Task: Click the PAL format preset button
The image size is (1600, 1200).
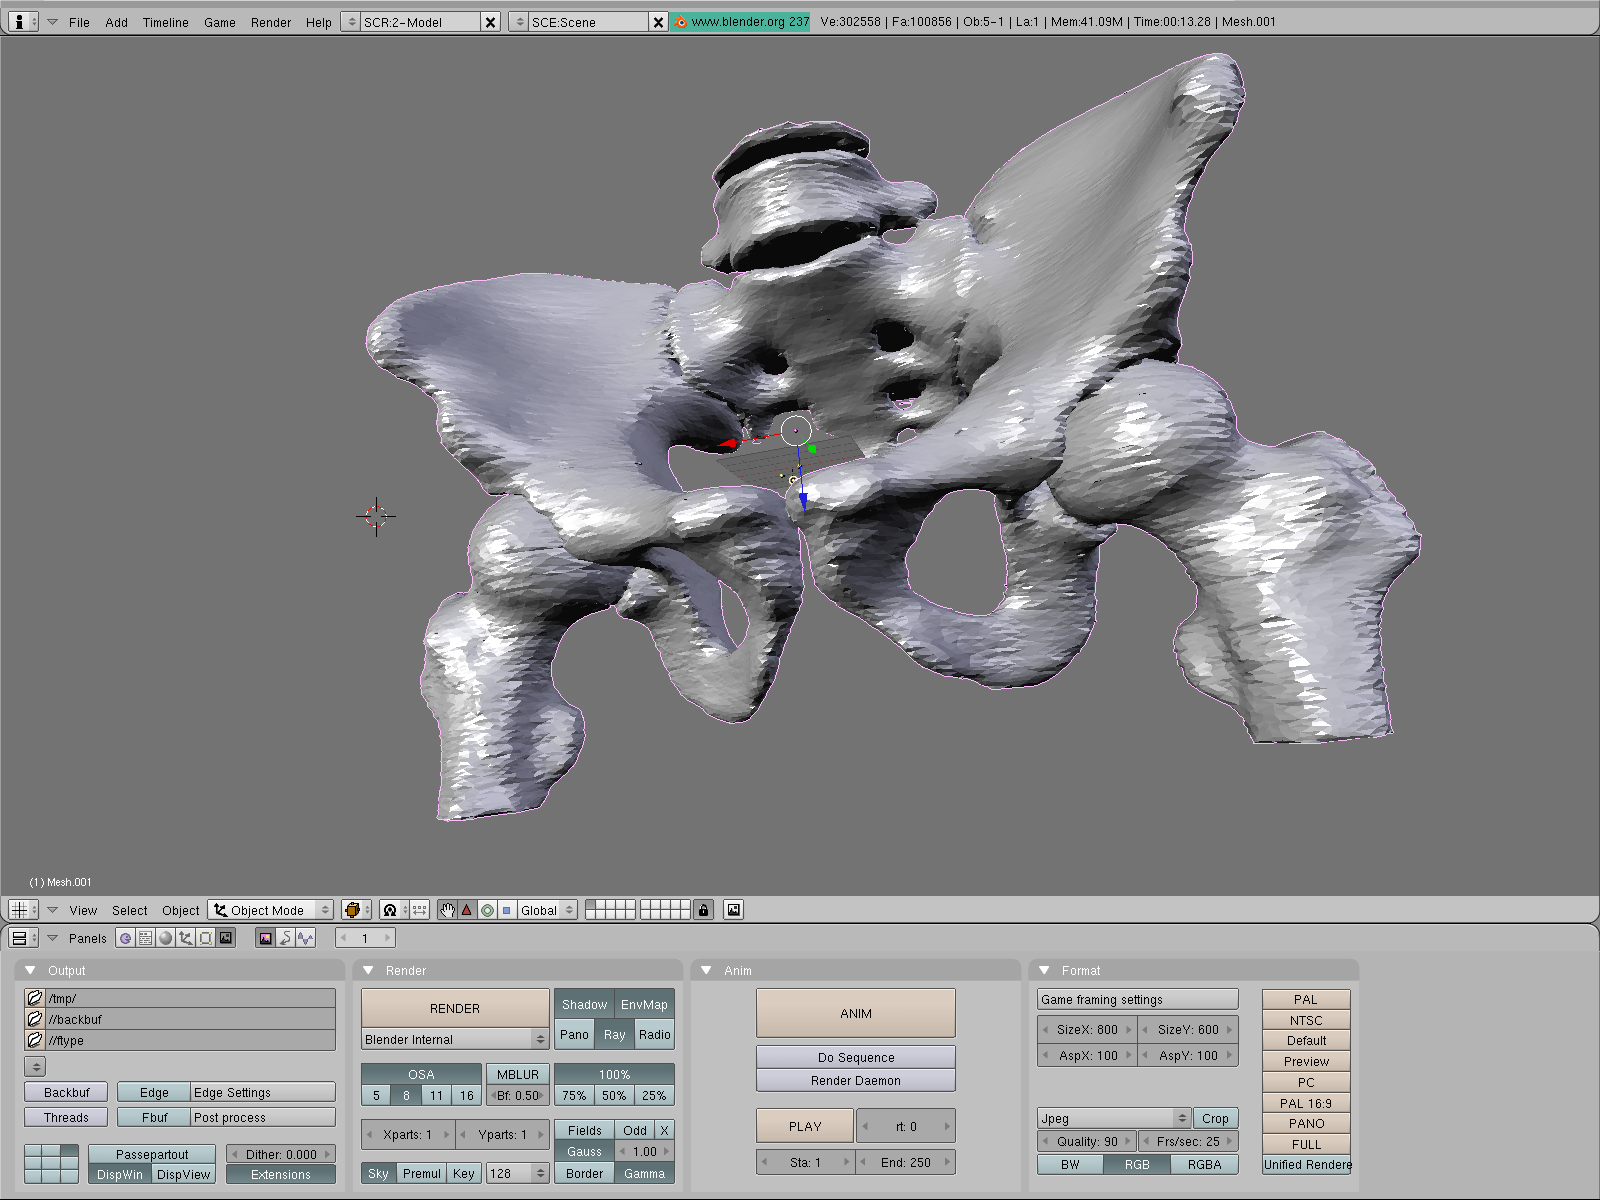Action: point(1305,999)
